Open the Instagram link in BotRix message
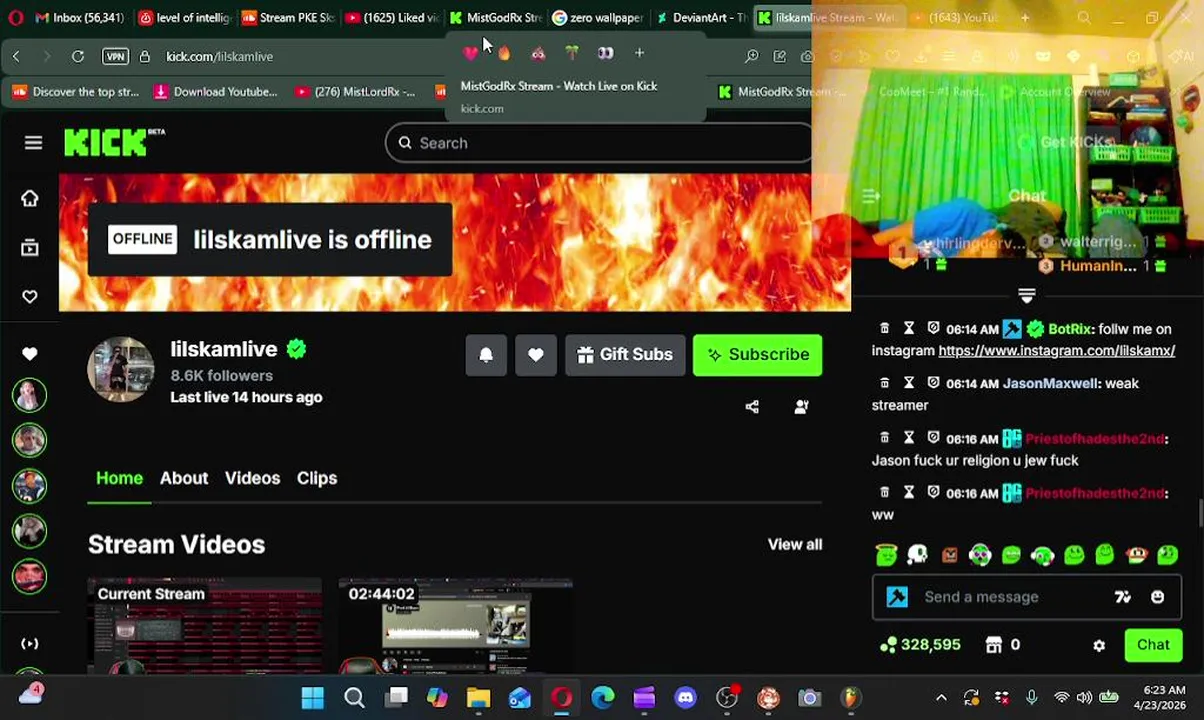This screenshot has width=1204, height=720. [1056, 351]
